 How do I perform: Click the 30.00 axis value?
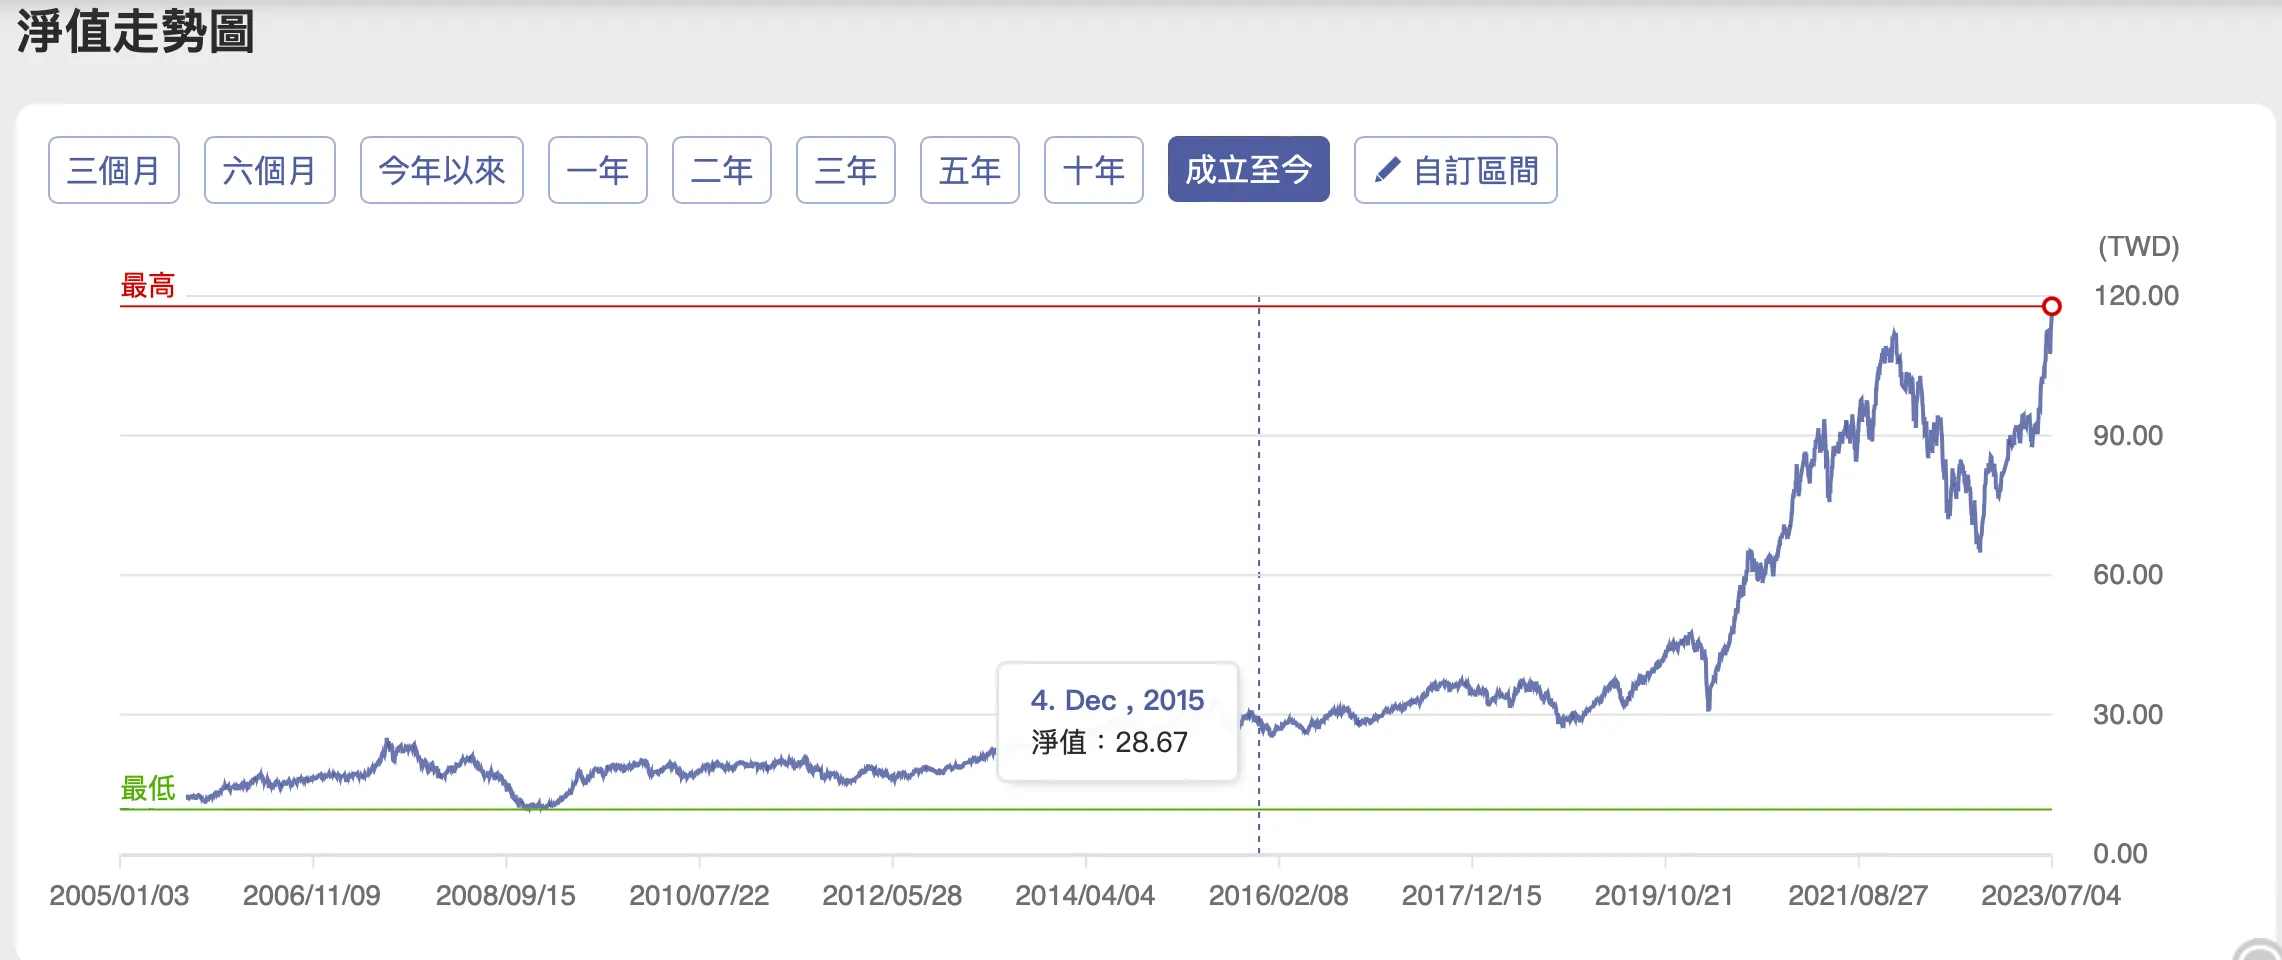pyautogui.click(x=2128, y=715)
